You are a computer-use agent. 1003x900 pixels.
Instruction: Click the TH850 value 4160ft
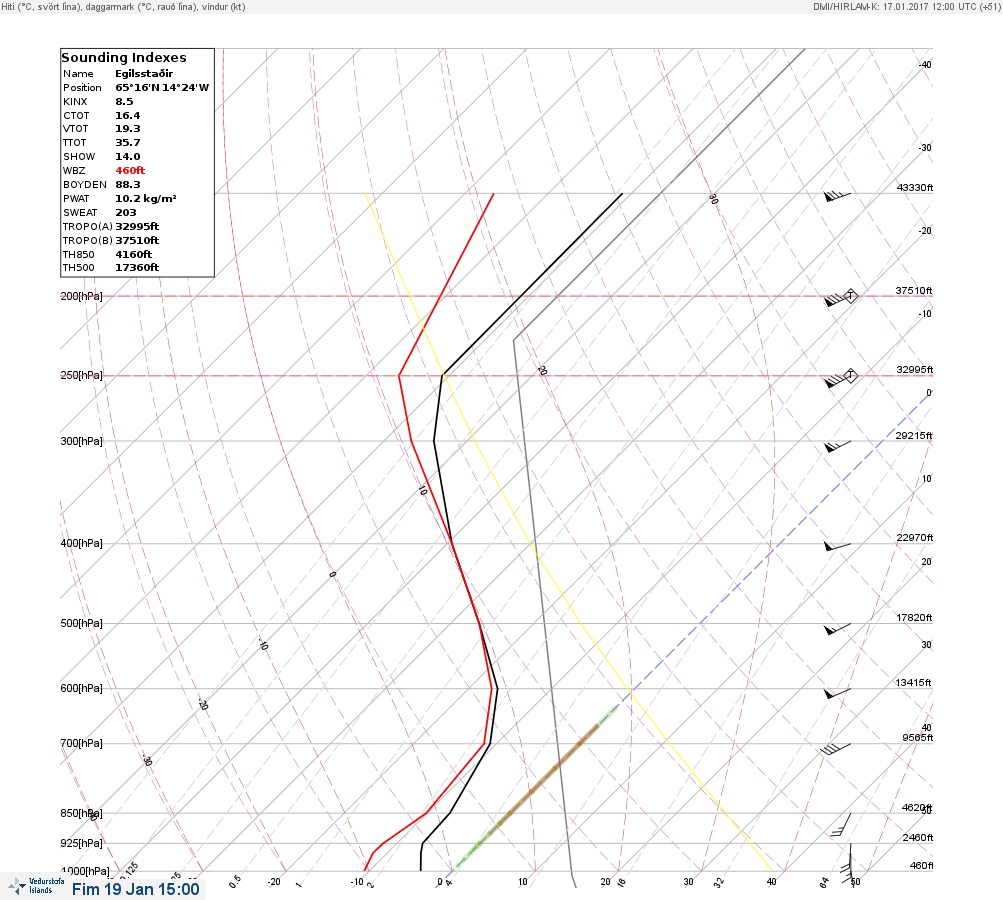pyautogui.click(x=133, y=255)
